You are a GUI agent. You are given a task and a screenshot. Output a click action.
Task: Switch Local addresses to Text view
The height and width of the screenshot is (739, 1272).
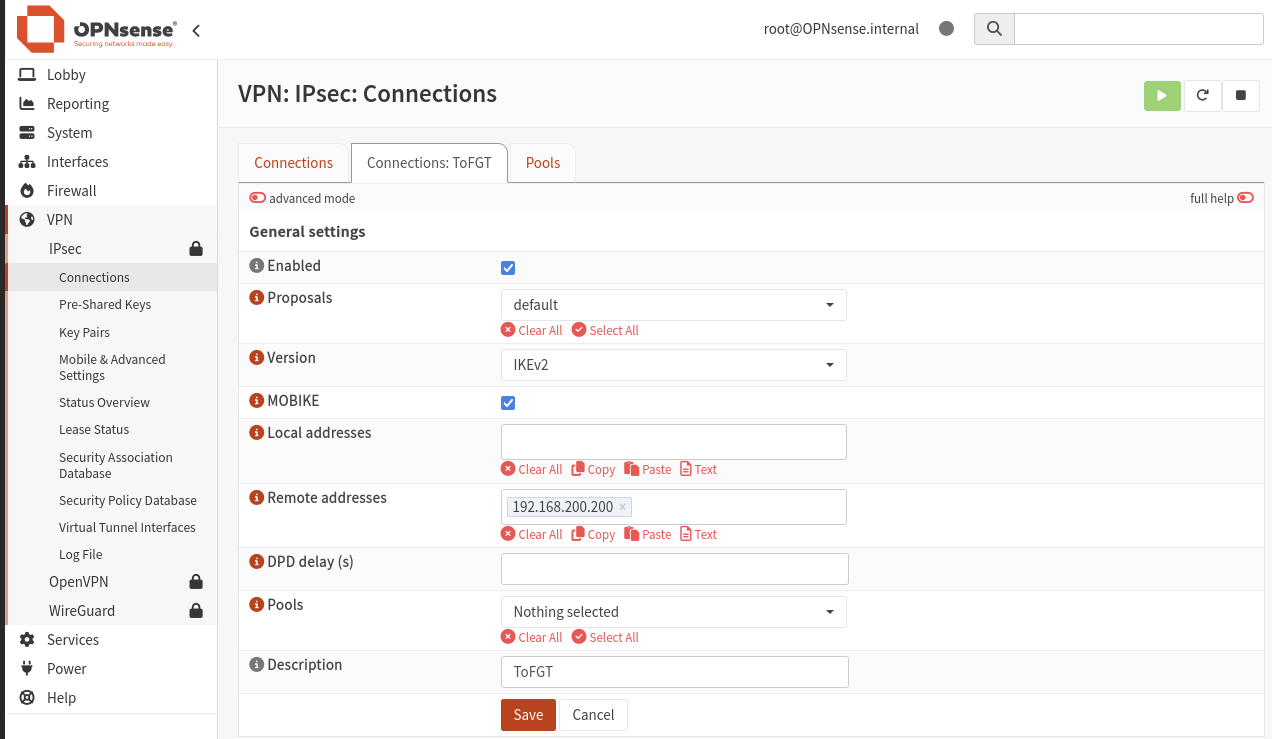[698, 470]
